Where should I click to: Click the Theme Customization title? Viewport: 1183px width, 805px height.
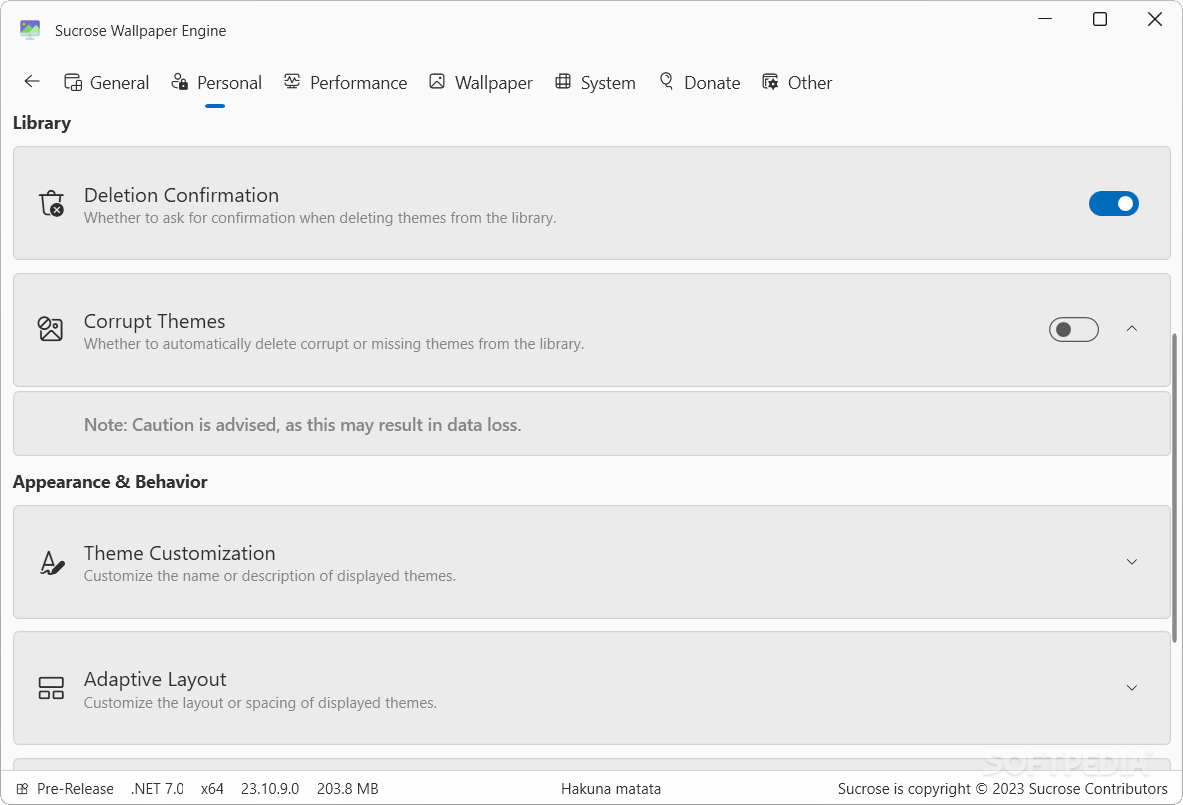180,553
